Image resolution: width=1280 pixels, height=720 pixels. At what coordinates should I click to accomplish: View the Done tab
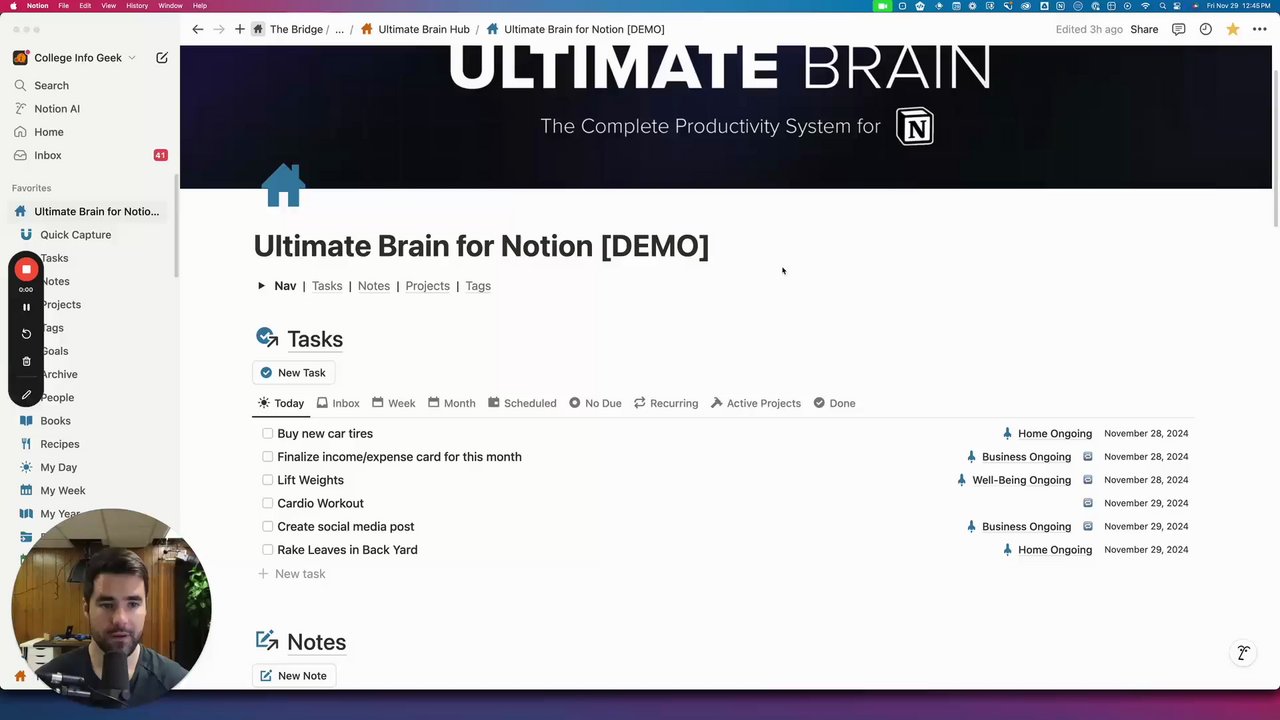[834, 403]
